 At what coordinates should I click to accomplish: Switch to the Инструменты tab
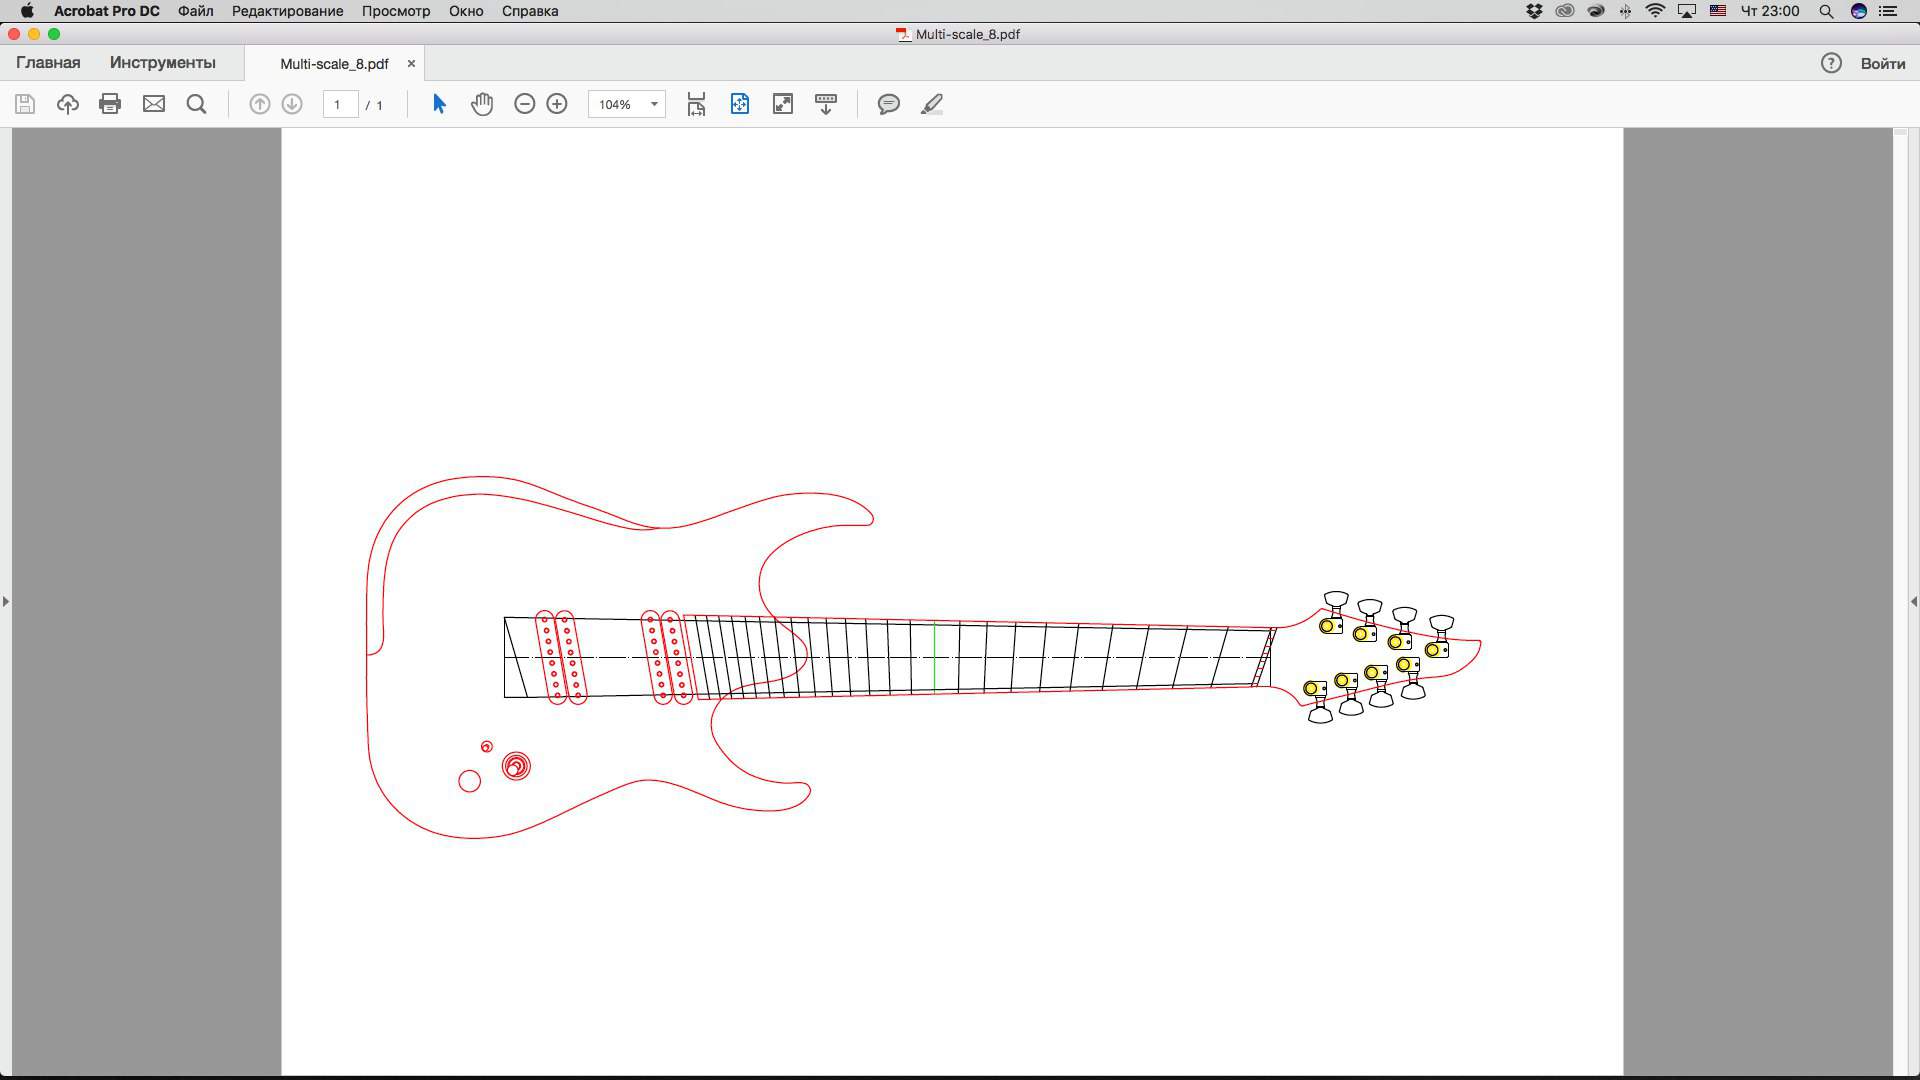point(162,62)
